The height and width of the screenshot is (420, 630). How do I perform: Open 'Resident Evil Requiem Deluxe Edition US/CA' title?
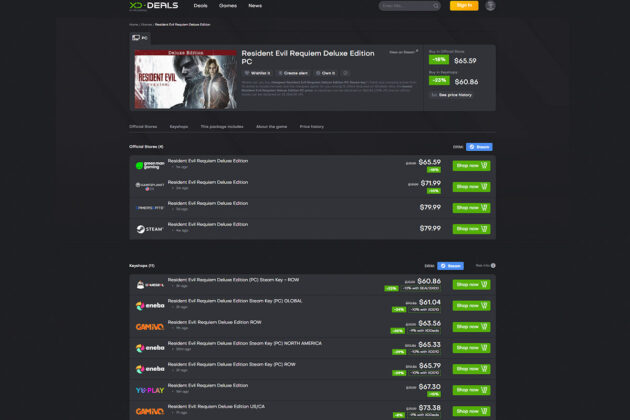(x=216, y=406)
